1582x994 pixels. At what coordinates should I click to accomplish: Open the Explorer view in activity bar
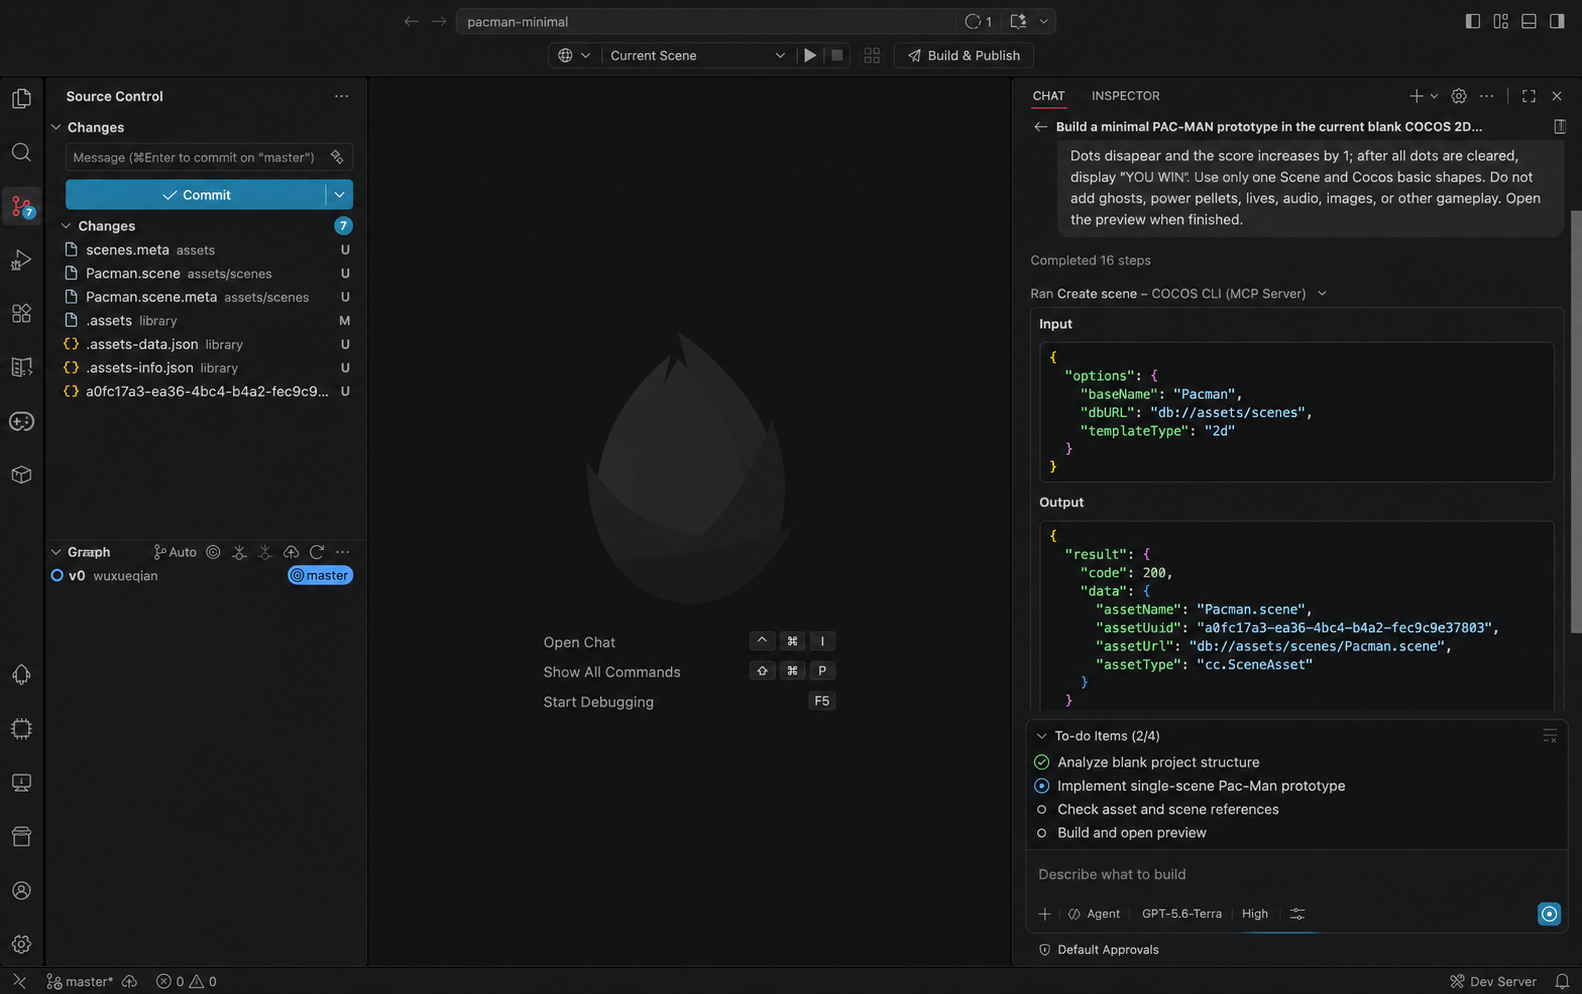pyautogui.click(x=21, y=98)
